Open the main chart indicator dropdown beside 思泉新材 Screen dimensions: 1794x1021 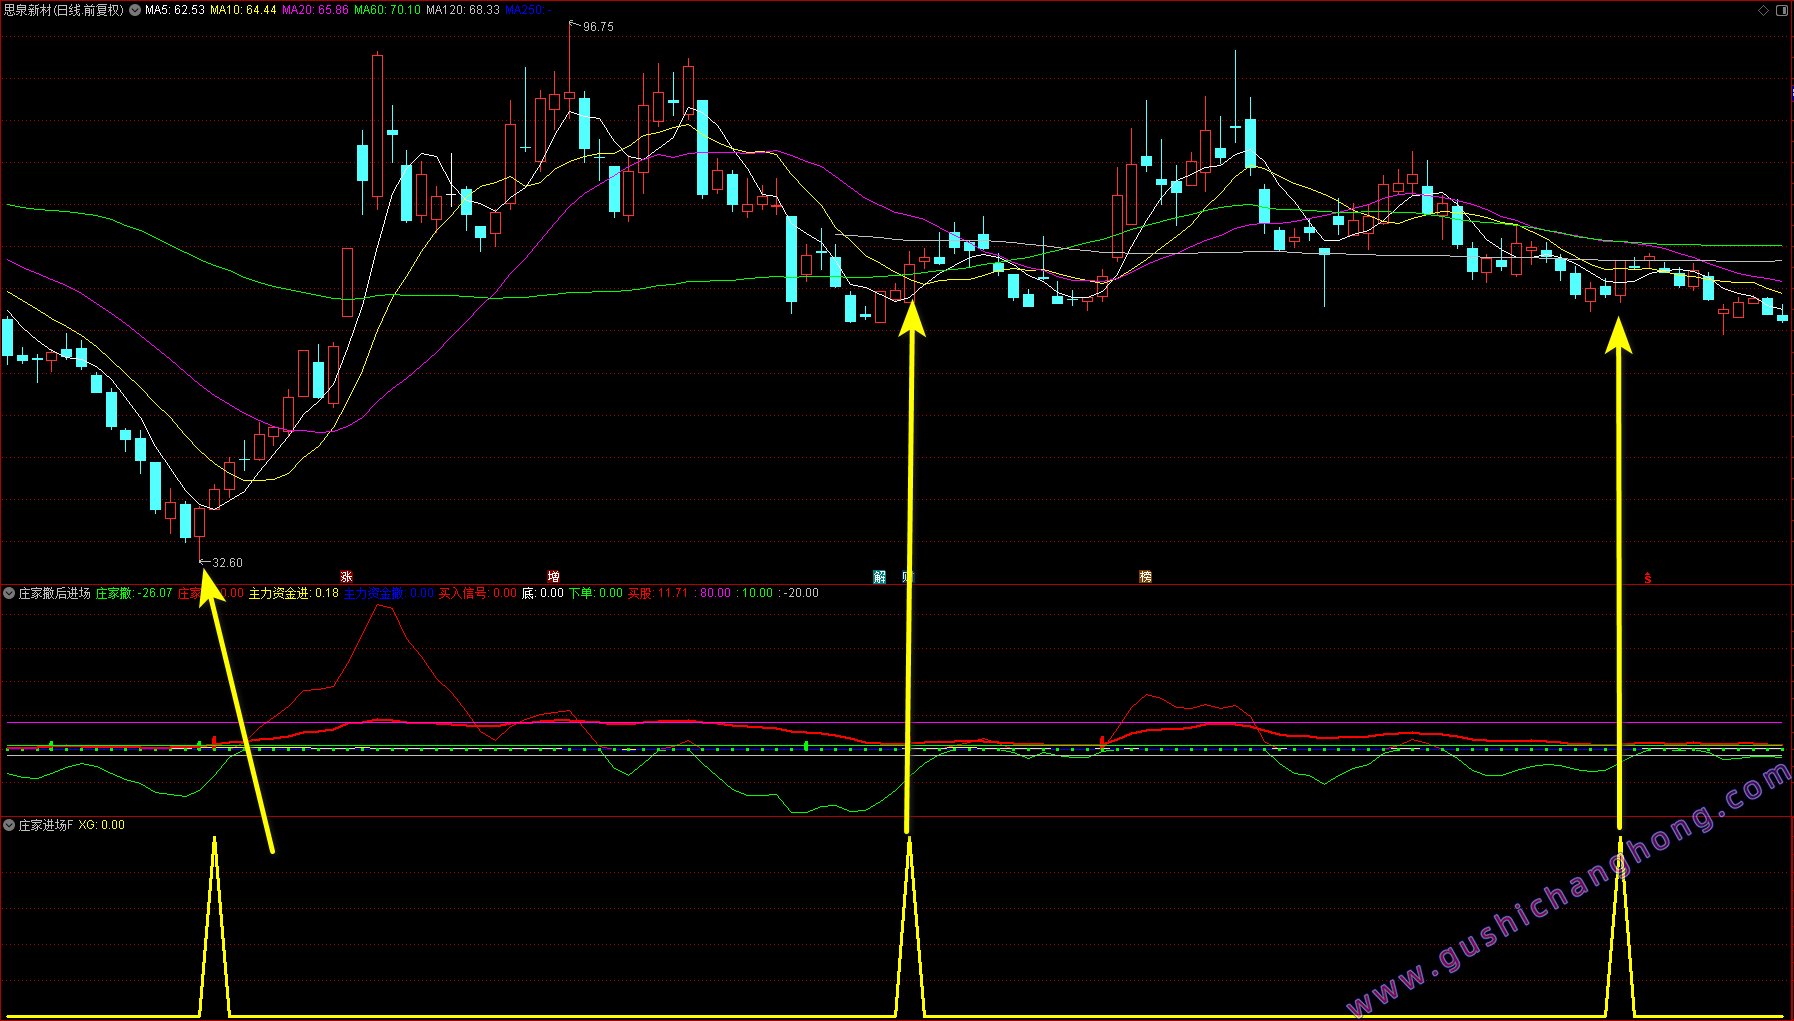pos(135,10)
